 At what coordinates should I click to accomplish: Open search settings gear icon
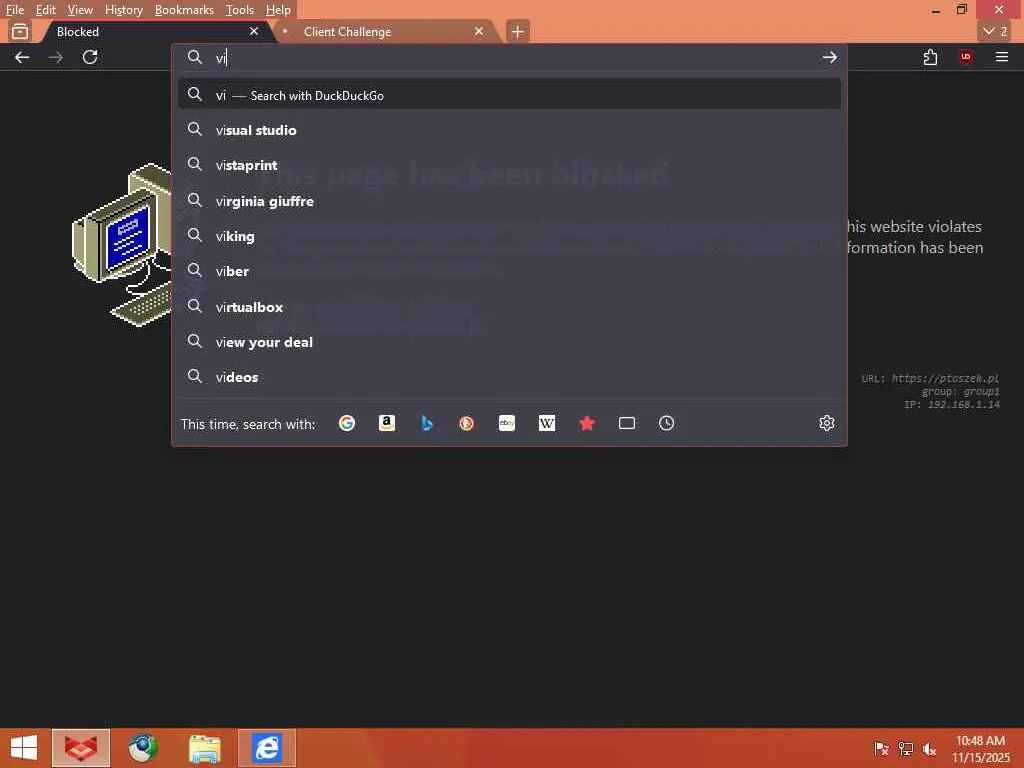(x=827, y=423)
